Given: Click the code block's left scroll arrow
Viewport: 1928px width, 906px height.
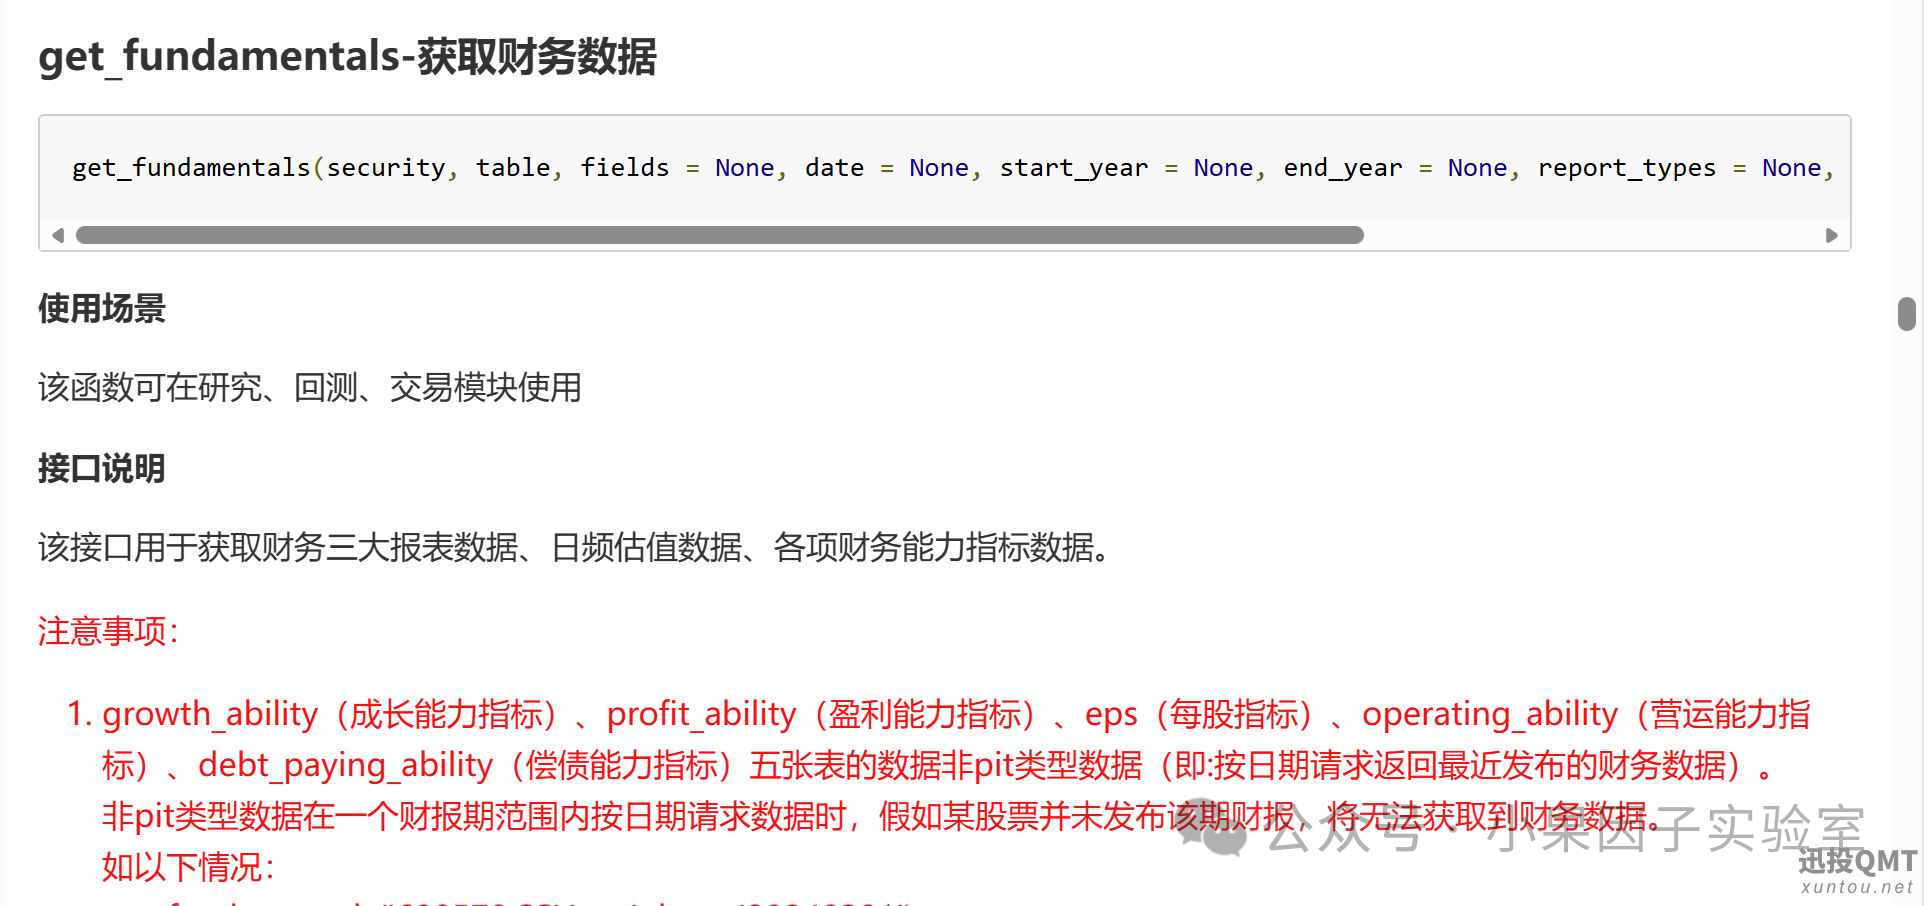Looking at the screenshot, I should [58, 235].
